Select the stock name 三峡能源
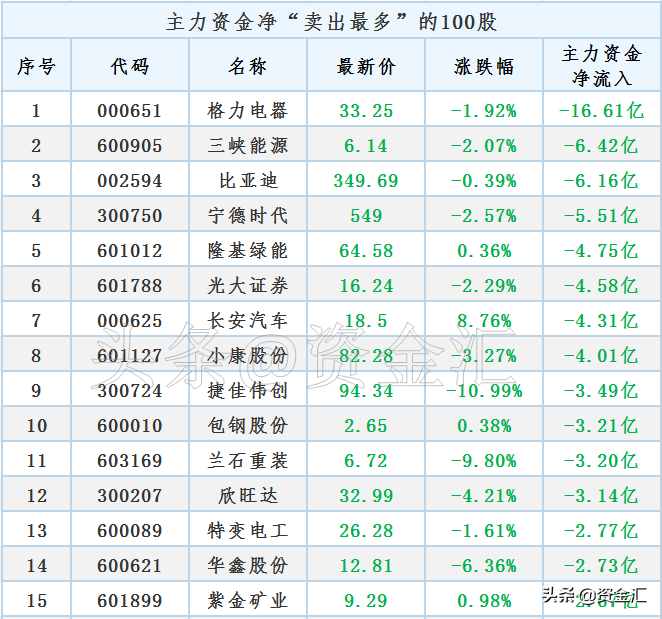This screenshot has height=619, width=662. point(248,146)
